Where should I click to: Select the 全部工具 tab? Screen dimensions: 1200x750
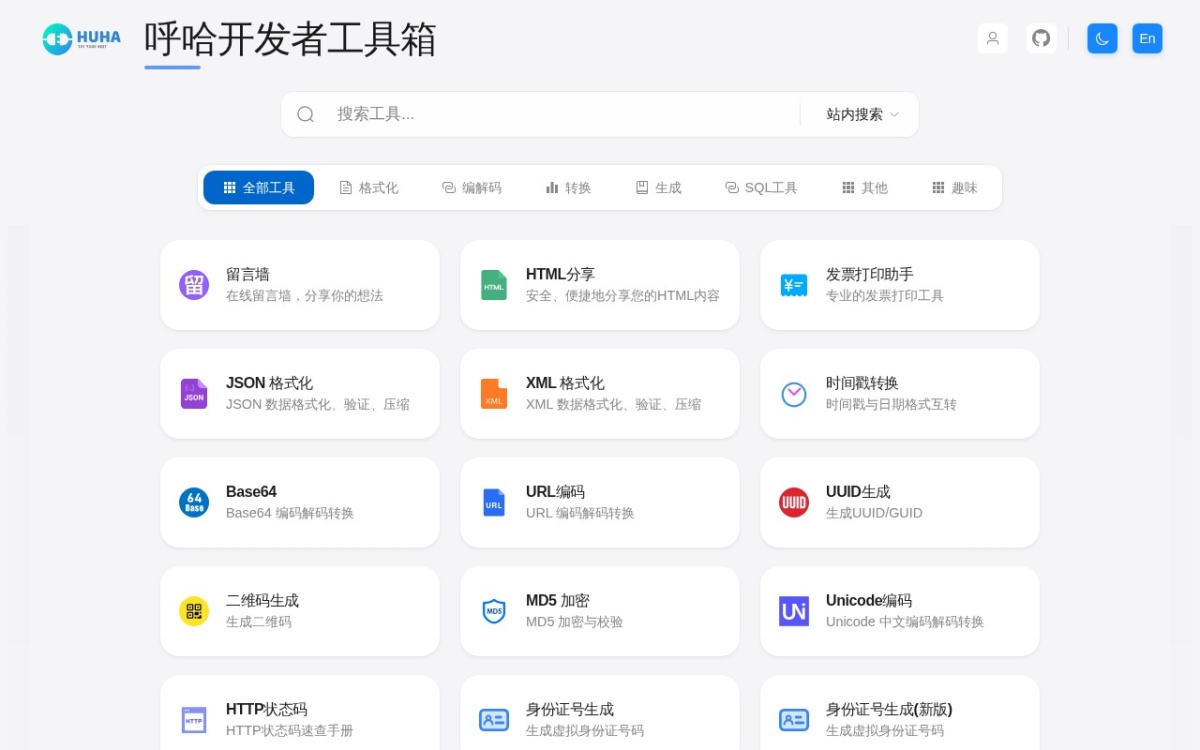[x=259, y=187]
